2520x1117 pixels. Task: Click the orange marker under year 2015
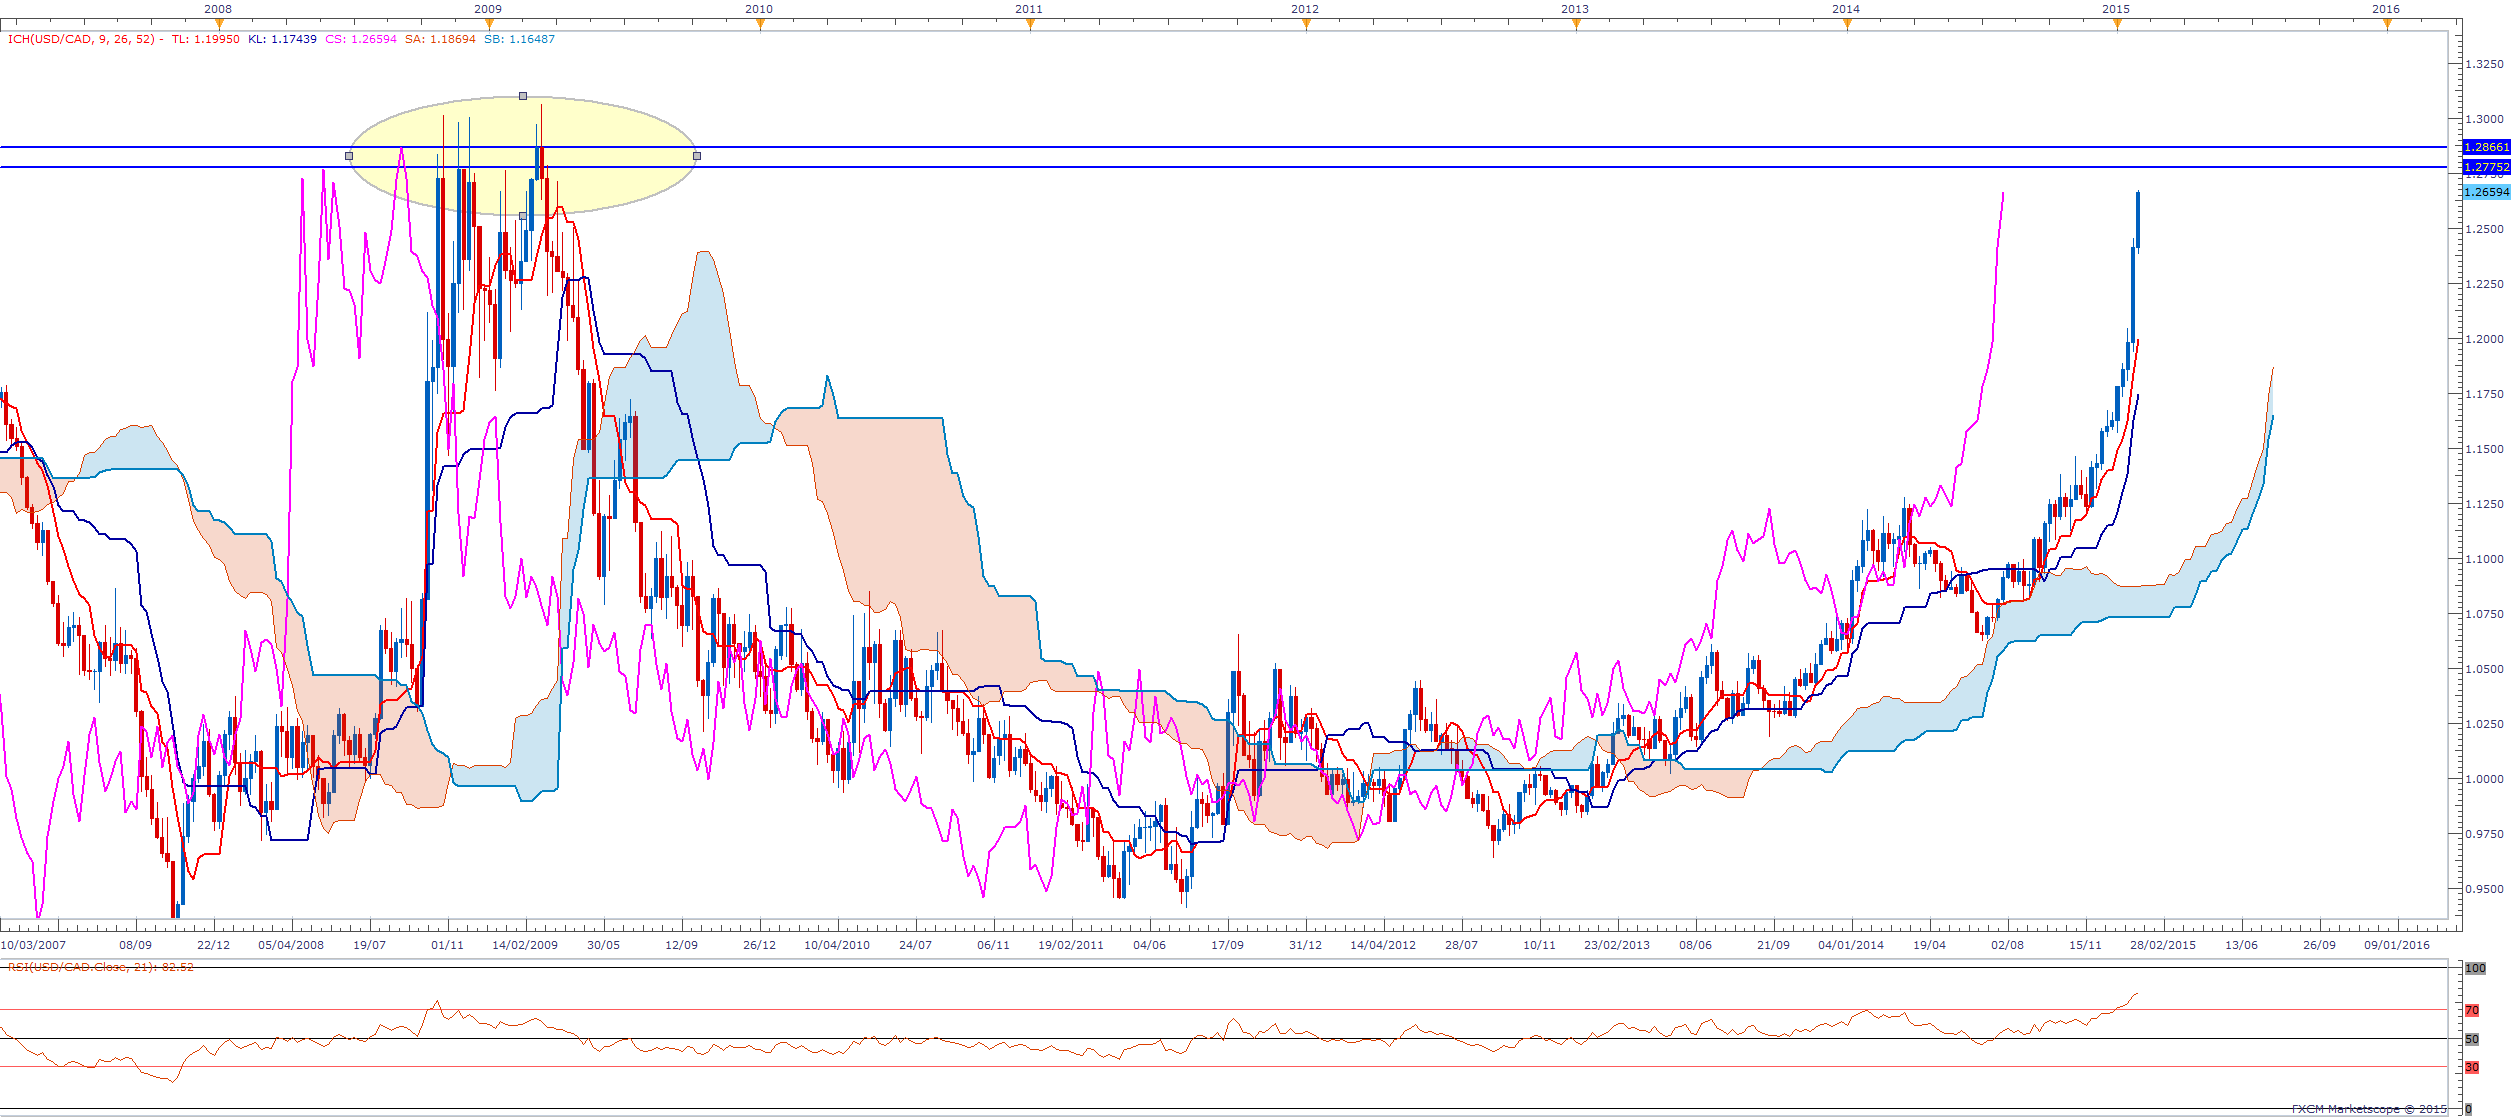pyautogui.click(x=2117, y=25)
